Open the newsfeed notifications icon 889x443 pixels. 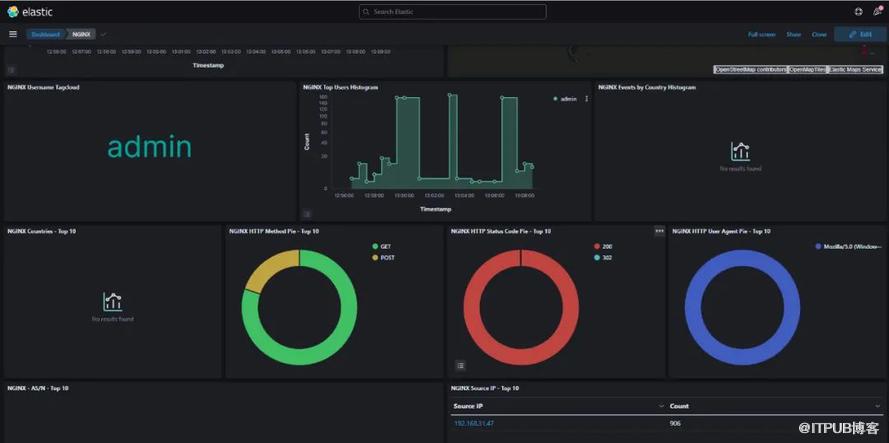click(x=877, y=12)
